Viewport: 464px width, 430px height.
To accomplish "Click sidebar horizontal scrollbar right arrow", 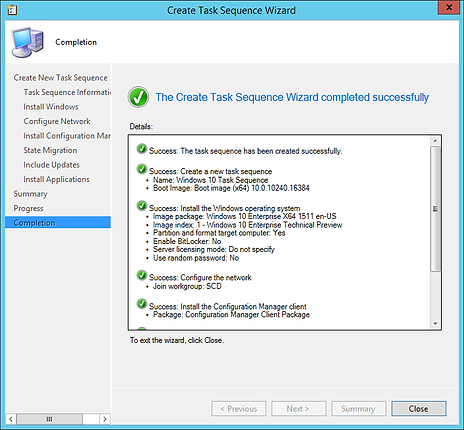I will (105, 419).
